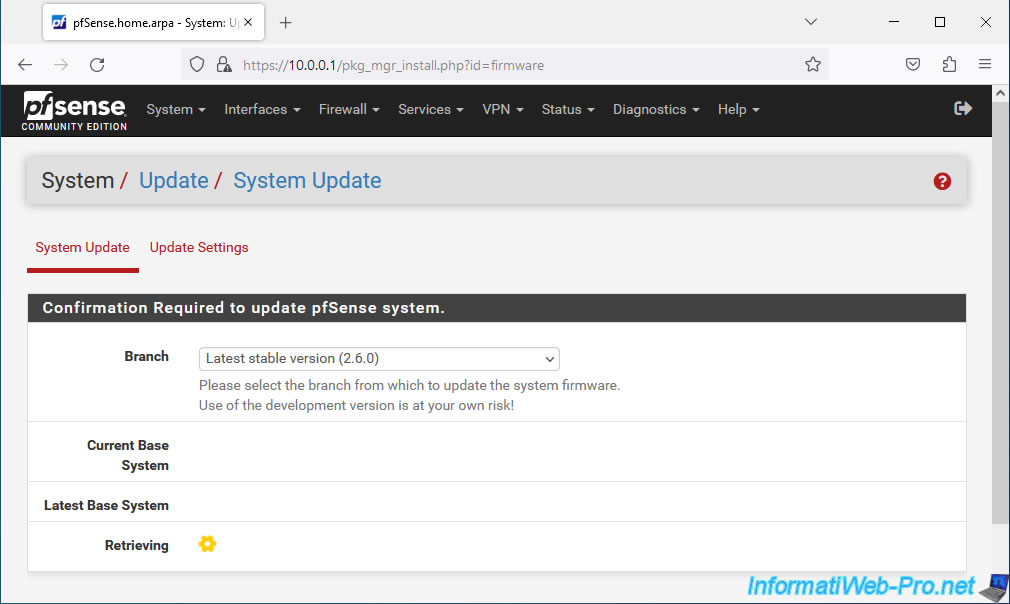Click the Retrieving gear spinner icon
The height and width of the screenshot is (604, 1010).
tap(207, 544)
